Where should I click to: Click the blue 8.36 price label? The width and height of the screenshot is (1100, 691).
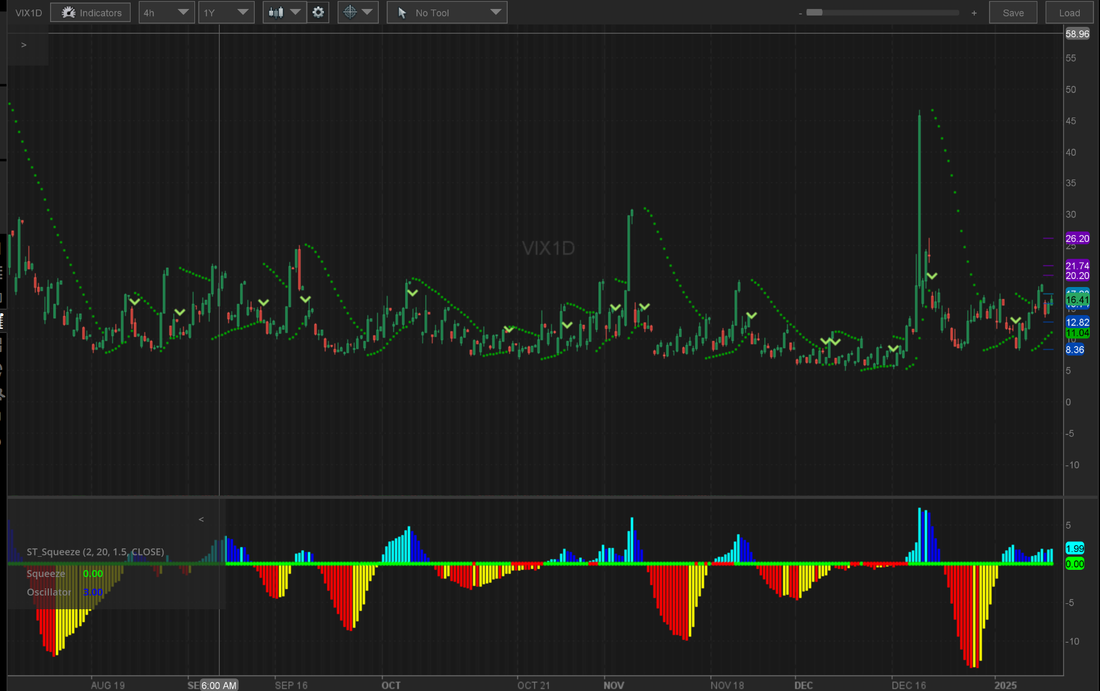[x=1075, y=349]
